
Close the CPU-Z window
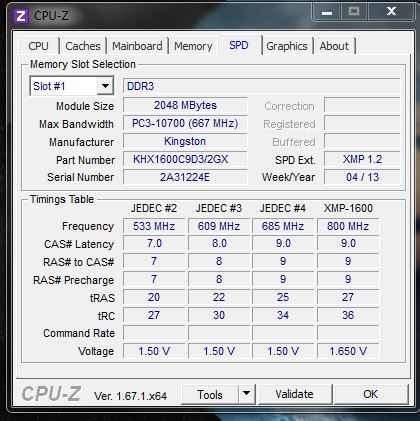(391, 12)
